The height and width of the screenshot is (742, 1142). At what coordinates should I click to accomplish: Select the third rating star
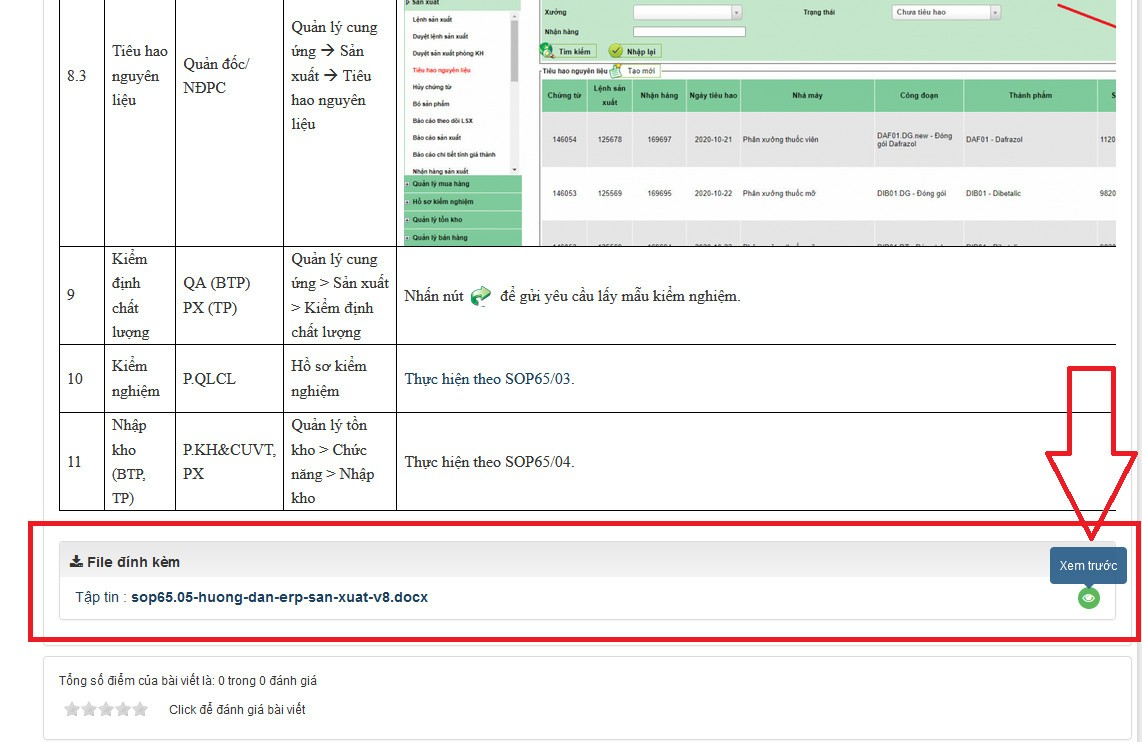coord(106,710)
